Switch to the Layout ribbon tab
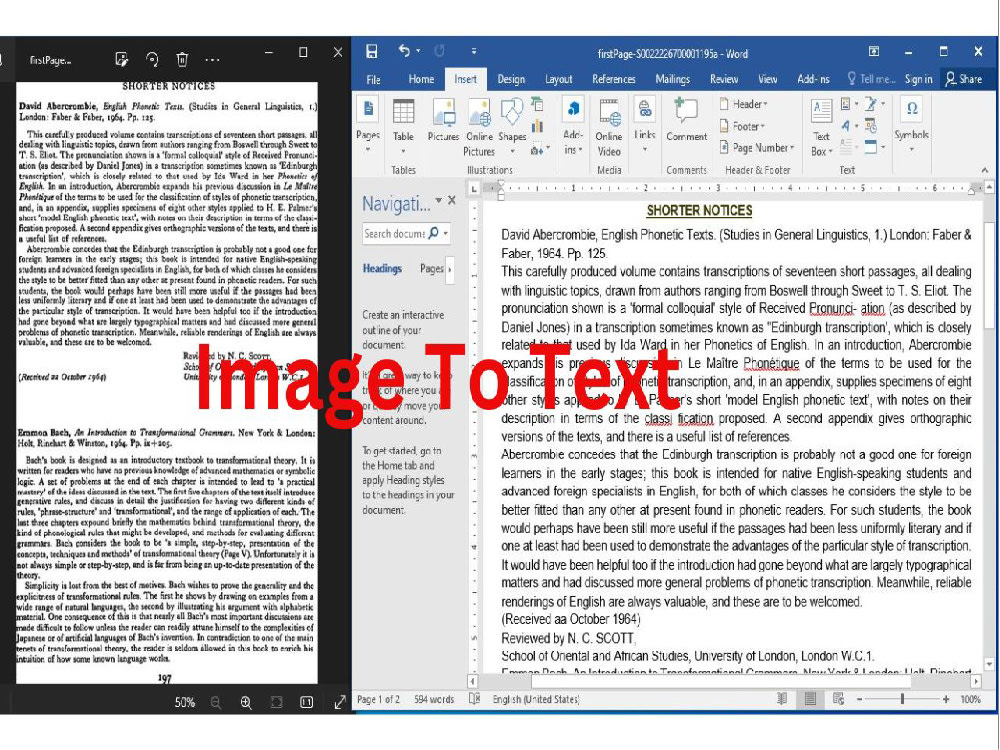The width and height of the screenshot is (1000, 750). 559,79
